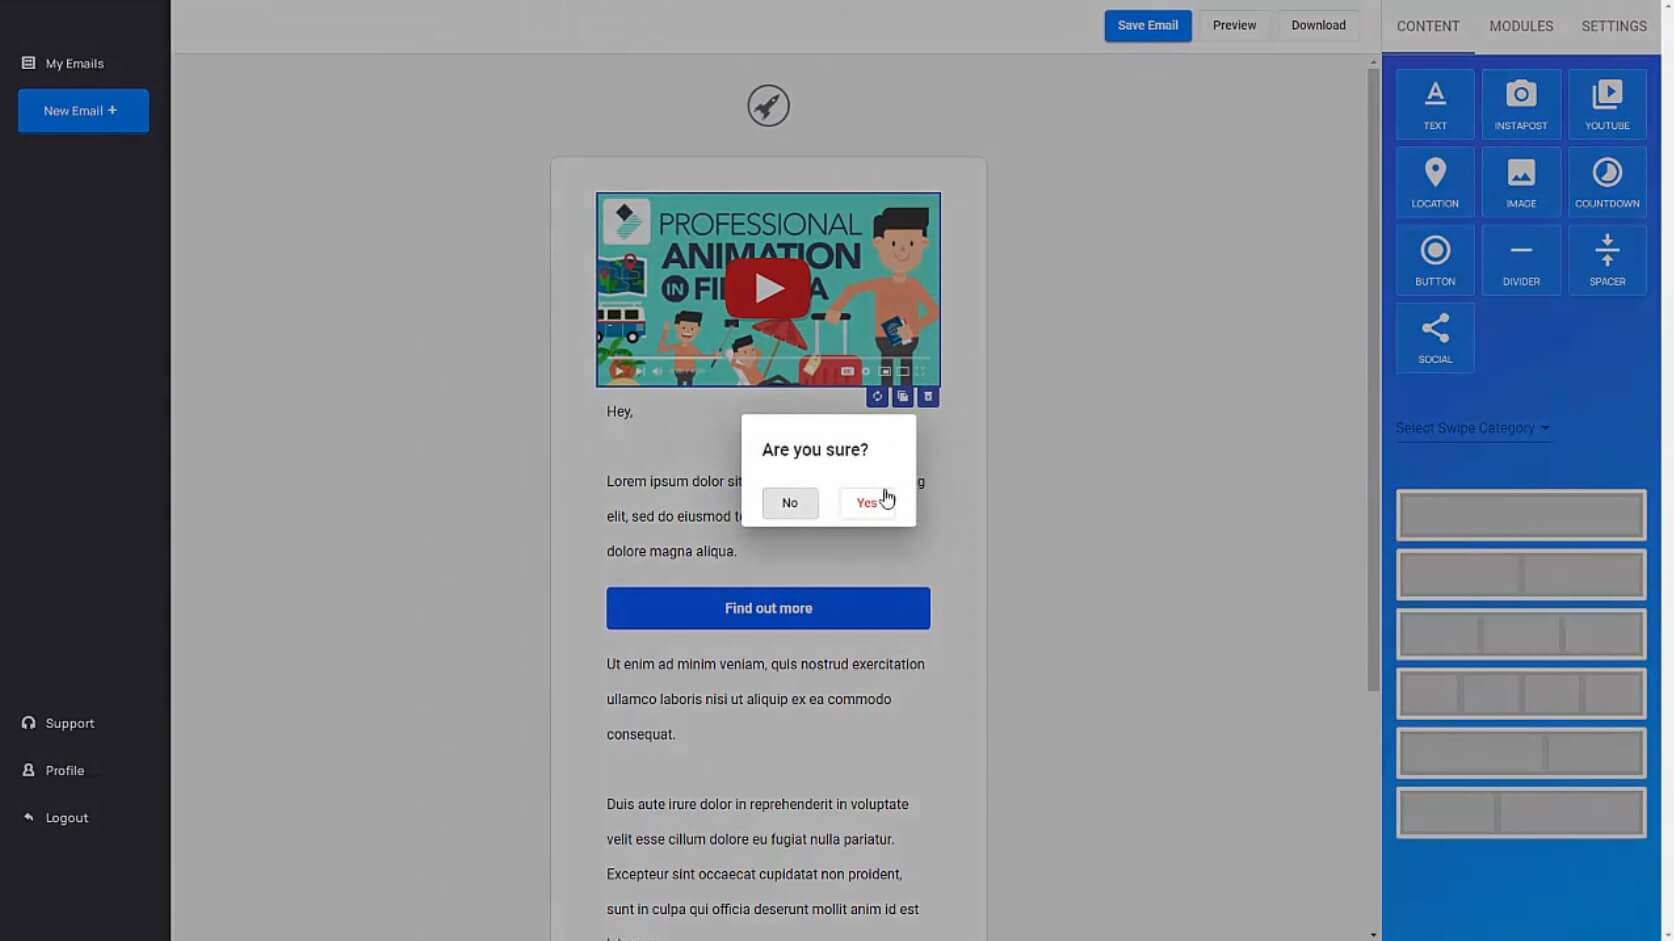Open the Settings tab
This screenshot has height=941, width=1674.
(x=1614, y=26)
